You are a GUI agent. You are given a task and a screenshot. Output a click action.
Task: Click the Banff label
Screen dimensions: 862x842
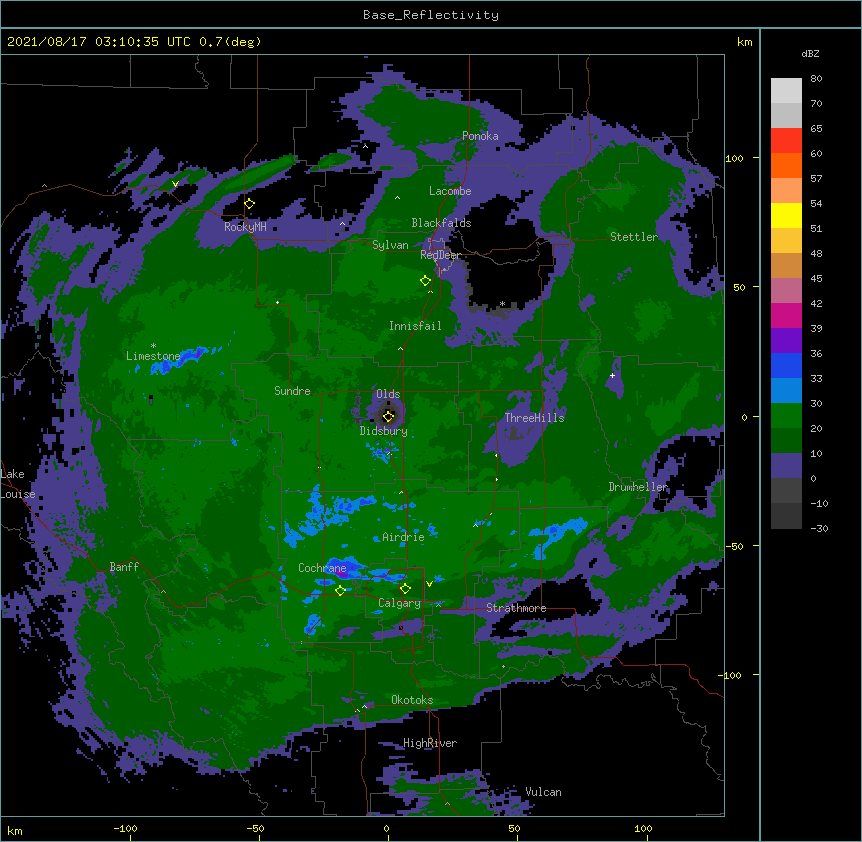coord(124,567)
